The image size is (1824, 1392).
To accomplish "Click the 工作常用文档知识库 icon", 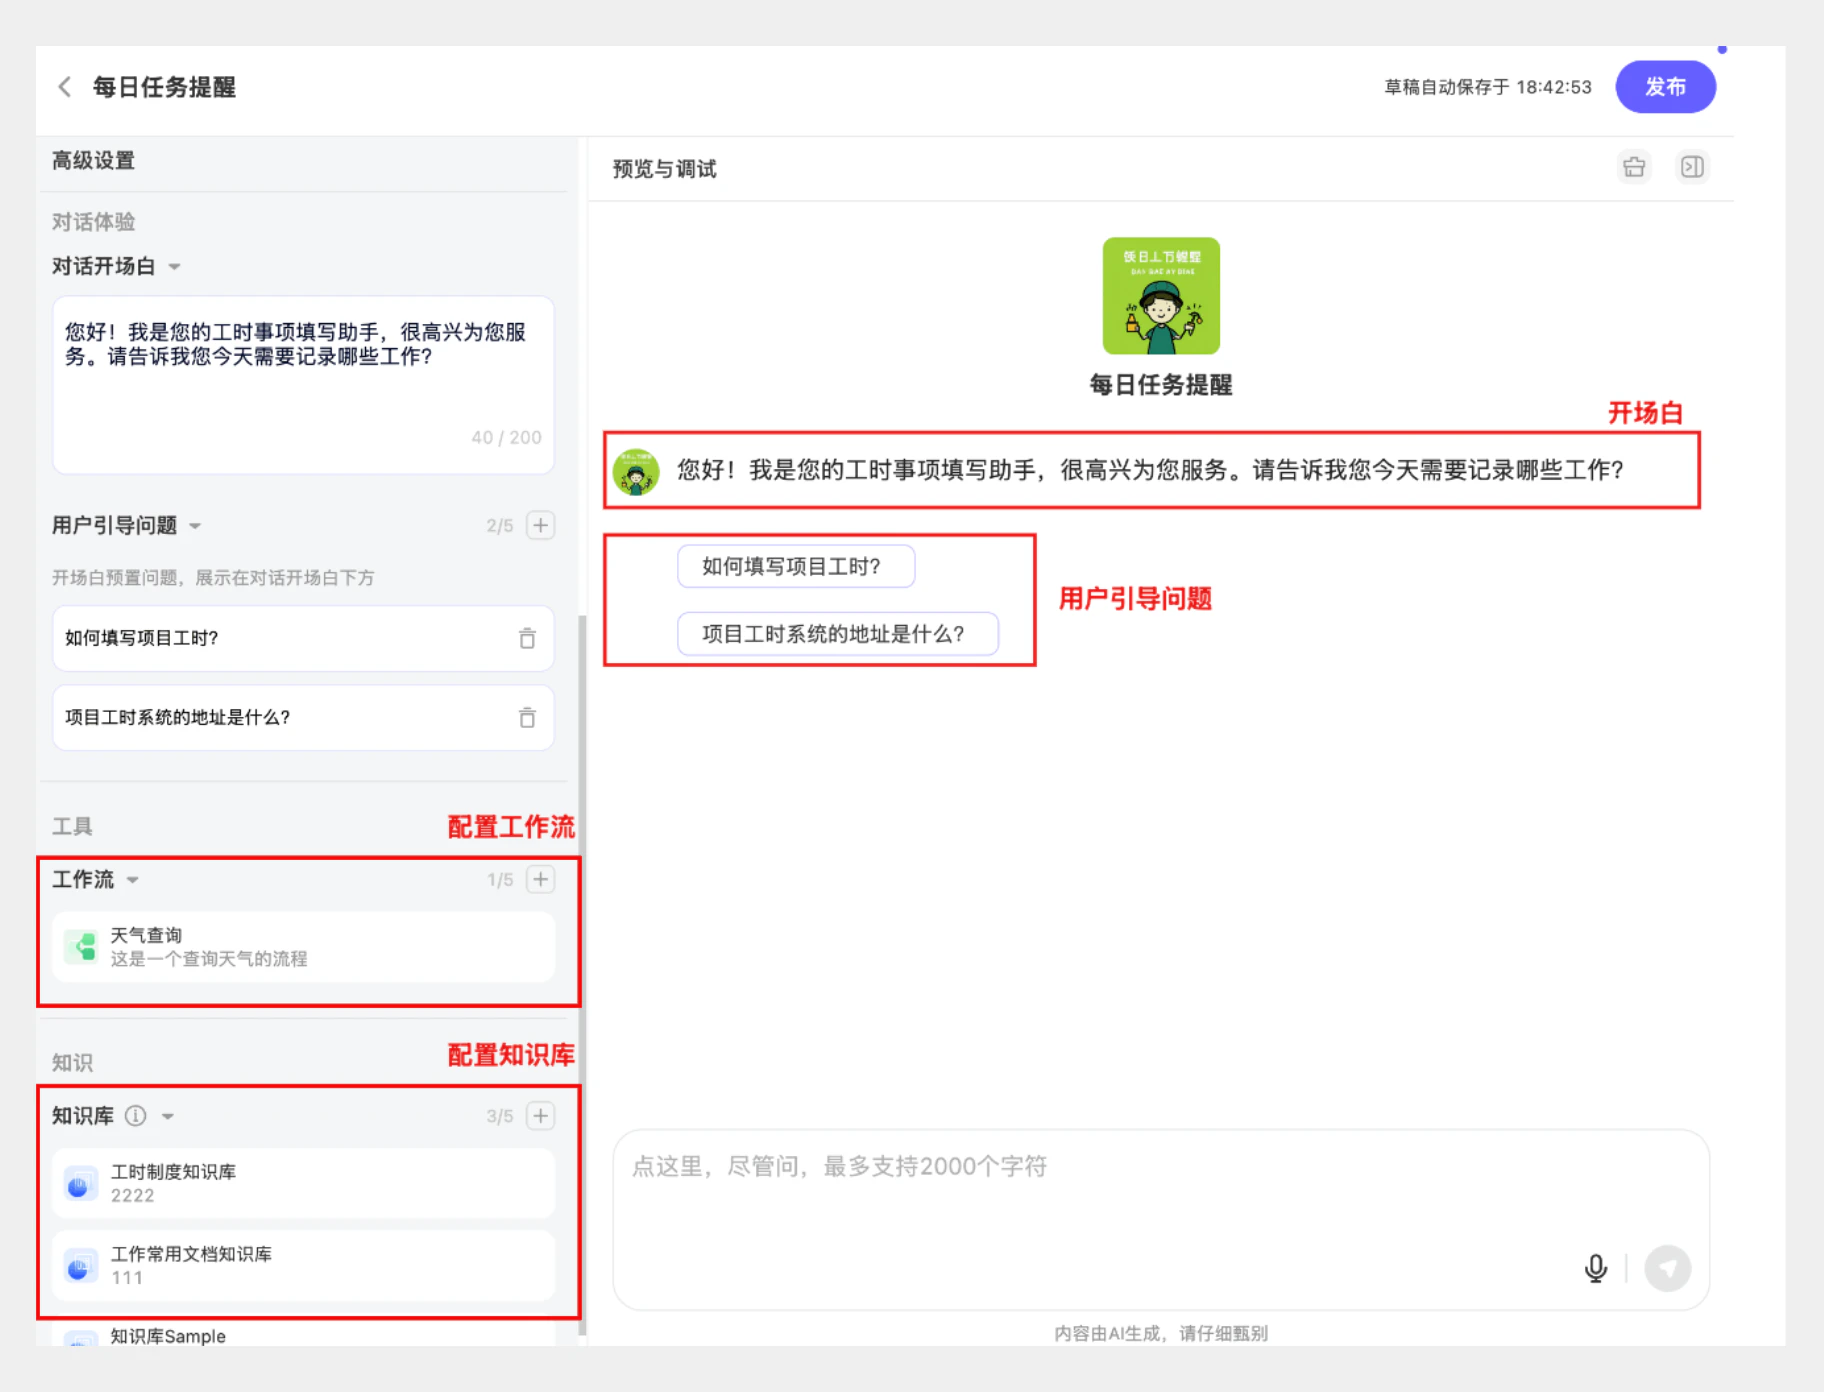I will pos(80,1266).
